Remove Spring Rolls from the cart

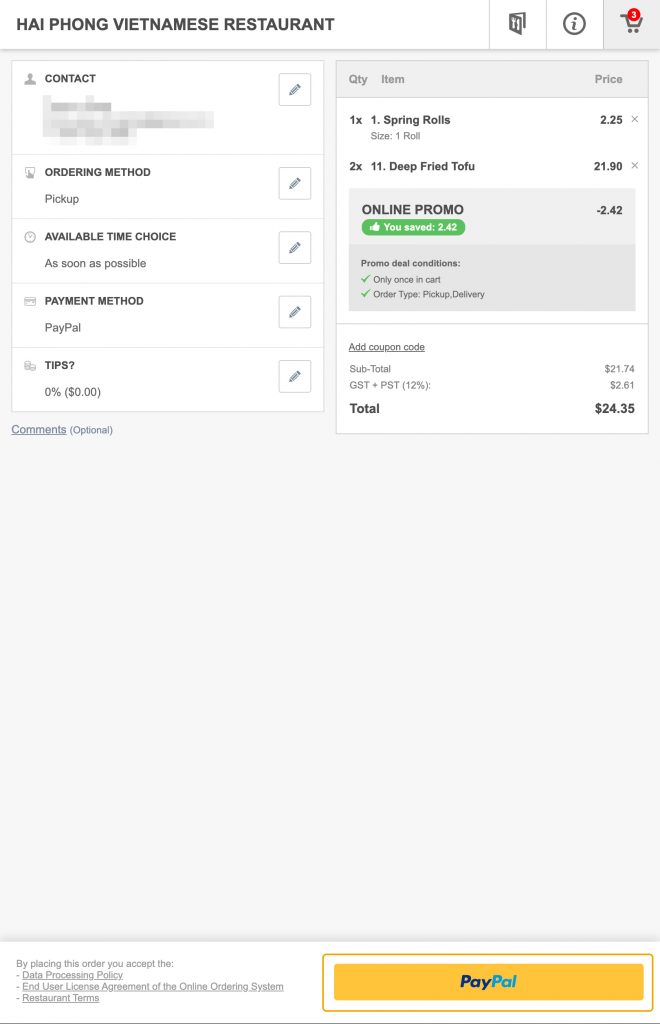click(635, 120)
